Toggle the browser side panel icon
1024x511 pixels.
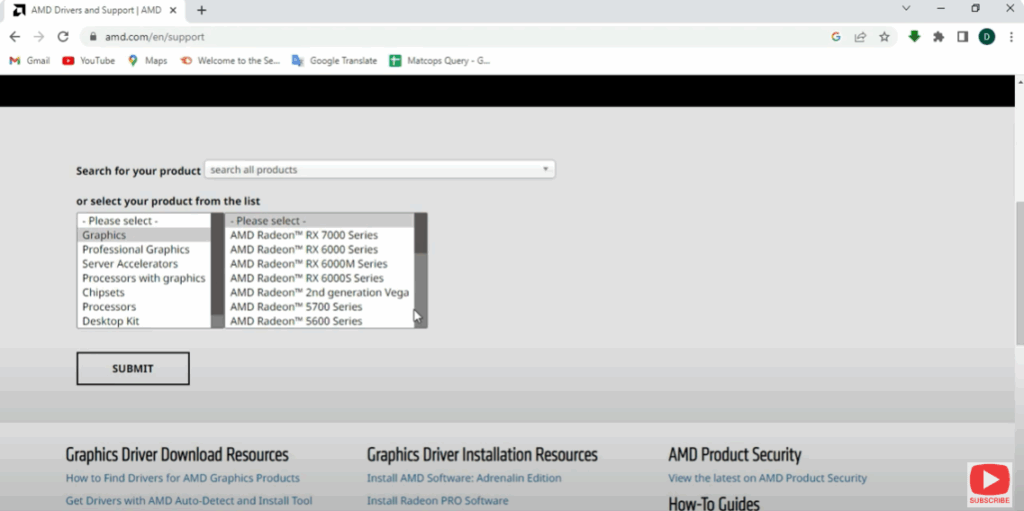click(x=962, y=37)
